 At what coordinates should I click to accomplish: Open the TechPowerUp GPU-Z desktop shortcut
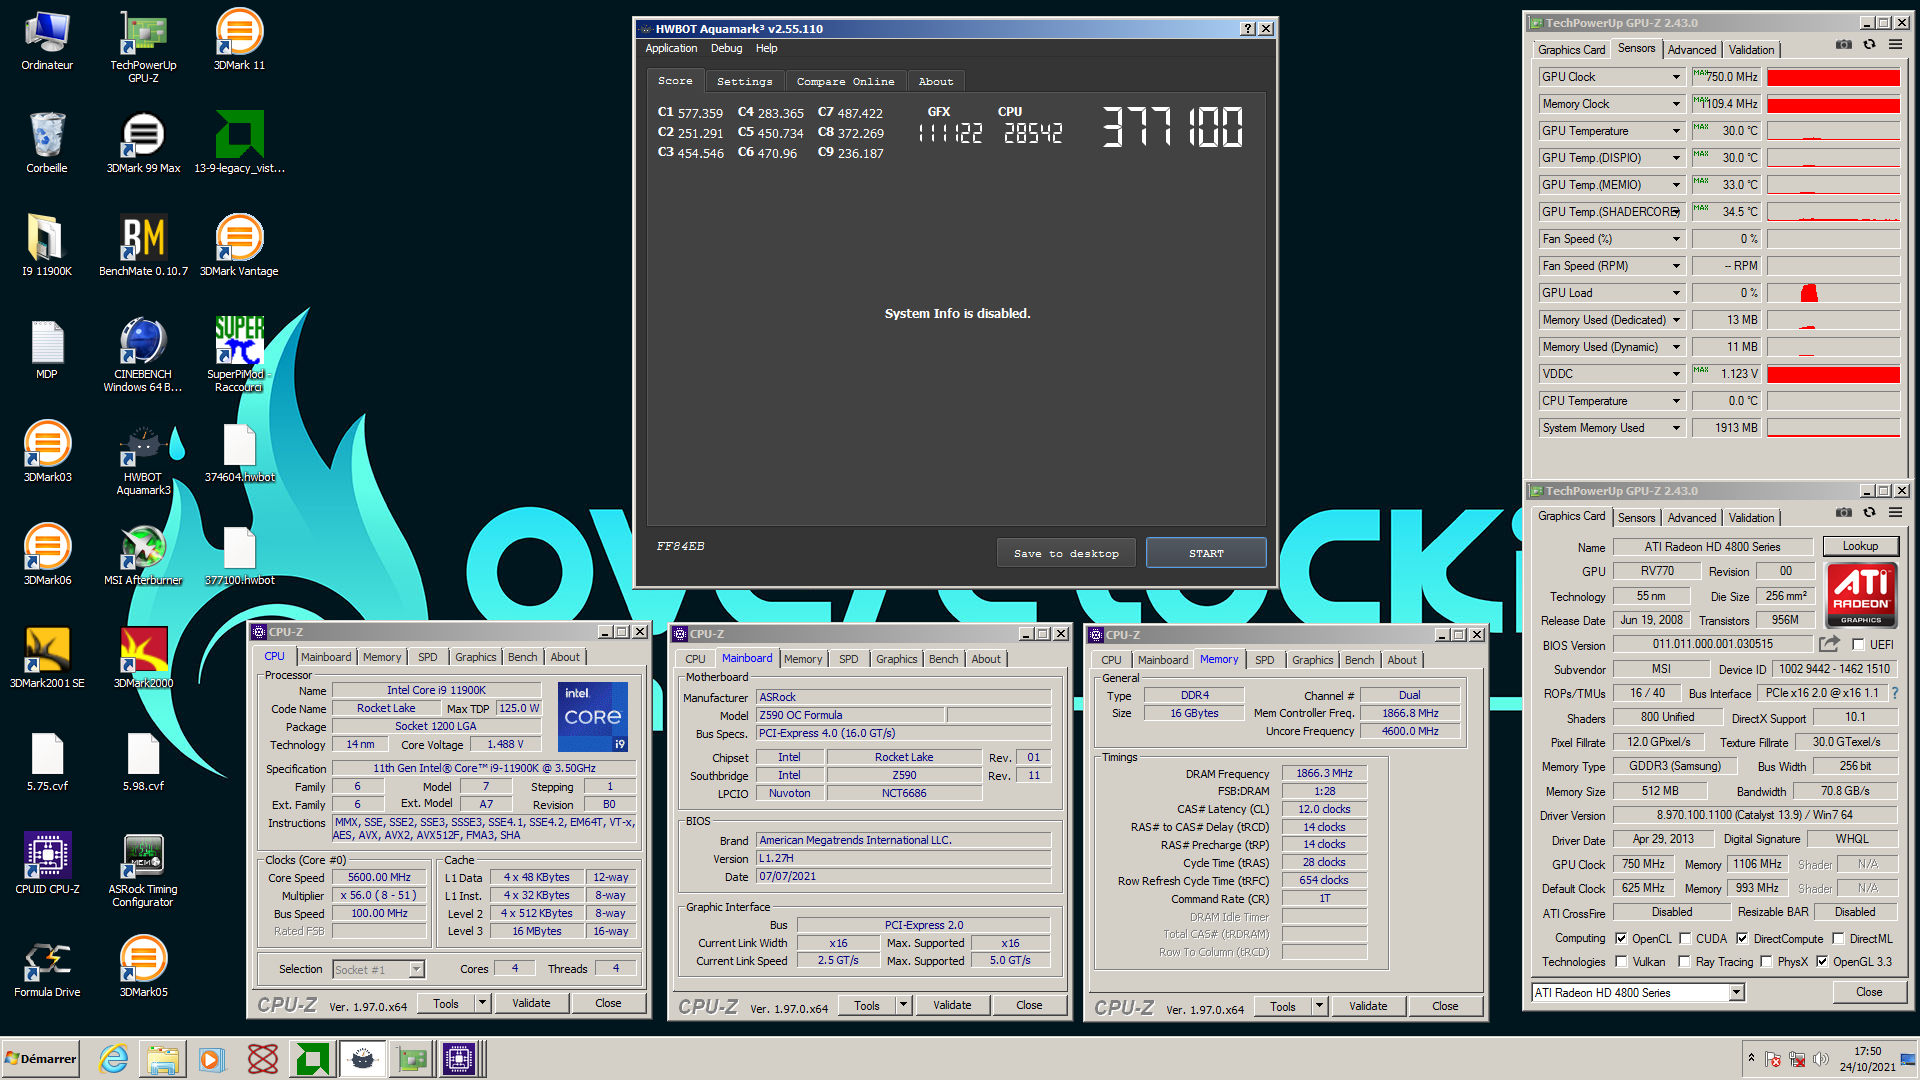(143, 45)
